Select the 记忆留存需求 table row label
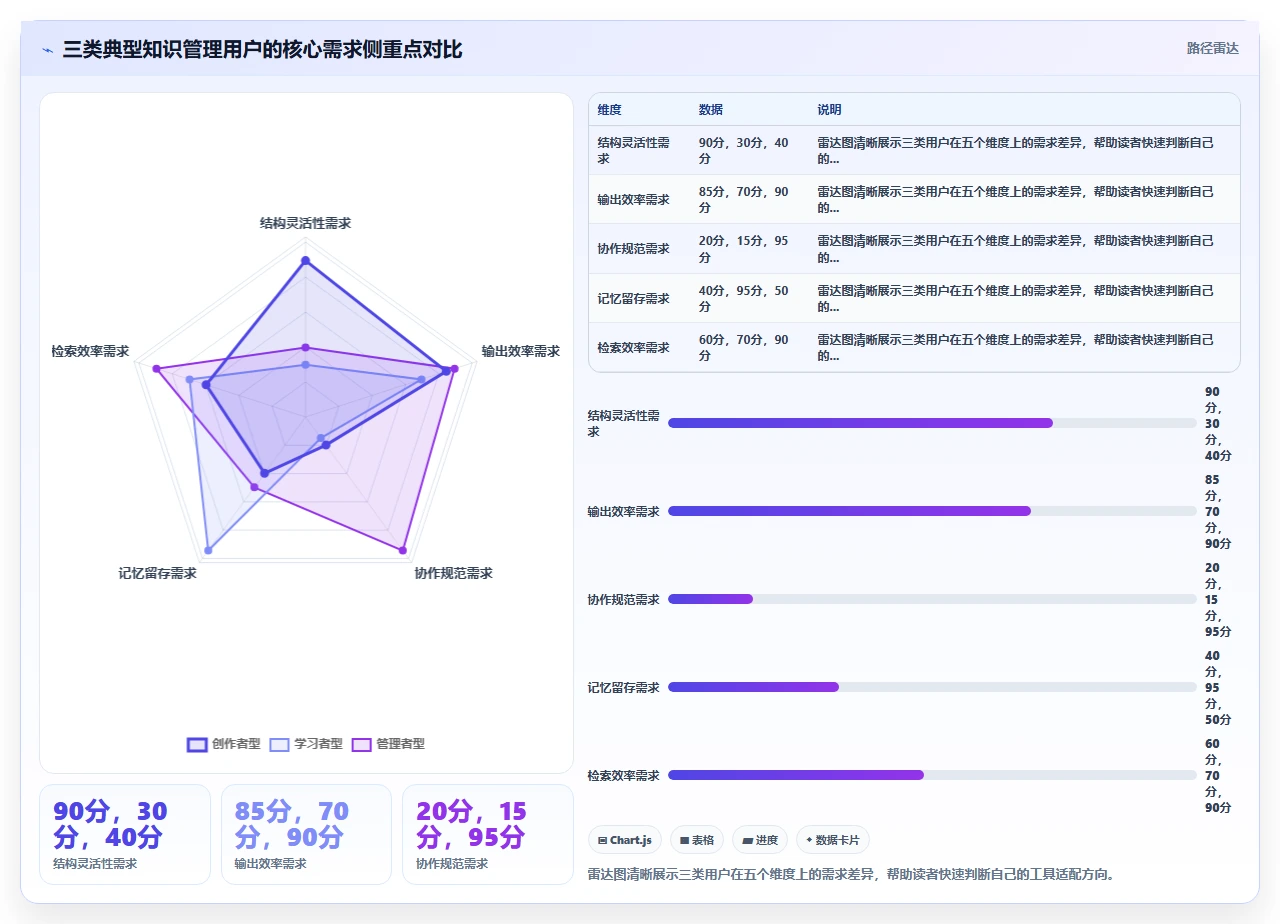This screenshot has width=1280, height=924. (633, 298)
